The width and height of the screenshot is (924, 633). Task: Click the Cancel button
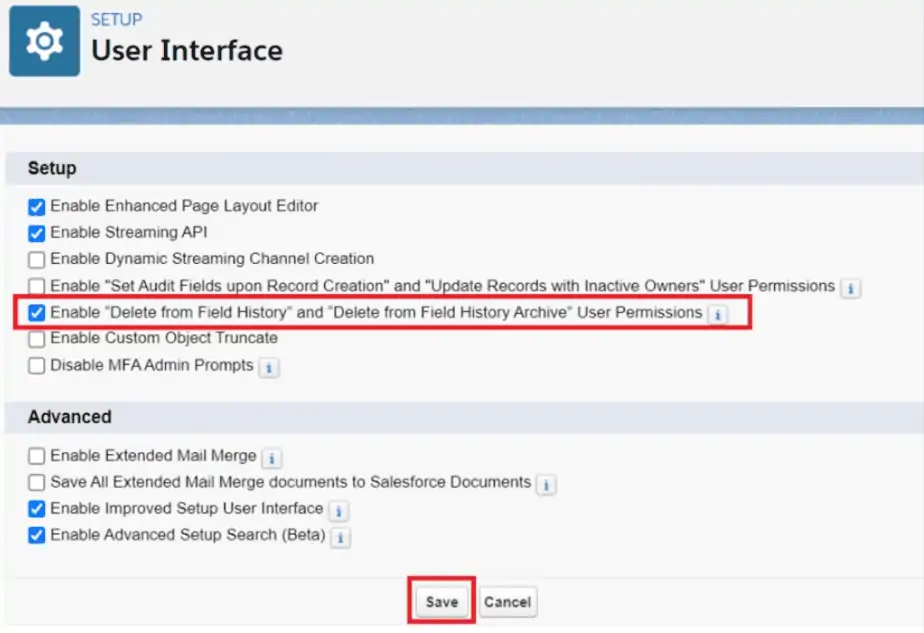tap(508, 601)
